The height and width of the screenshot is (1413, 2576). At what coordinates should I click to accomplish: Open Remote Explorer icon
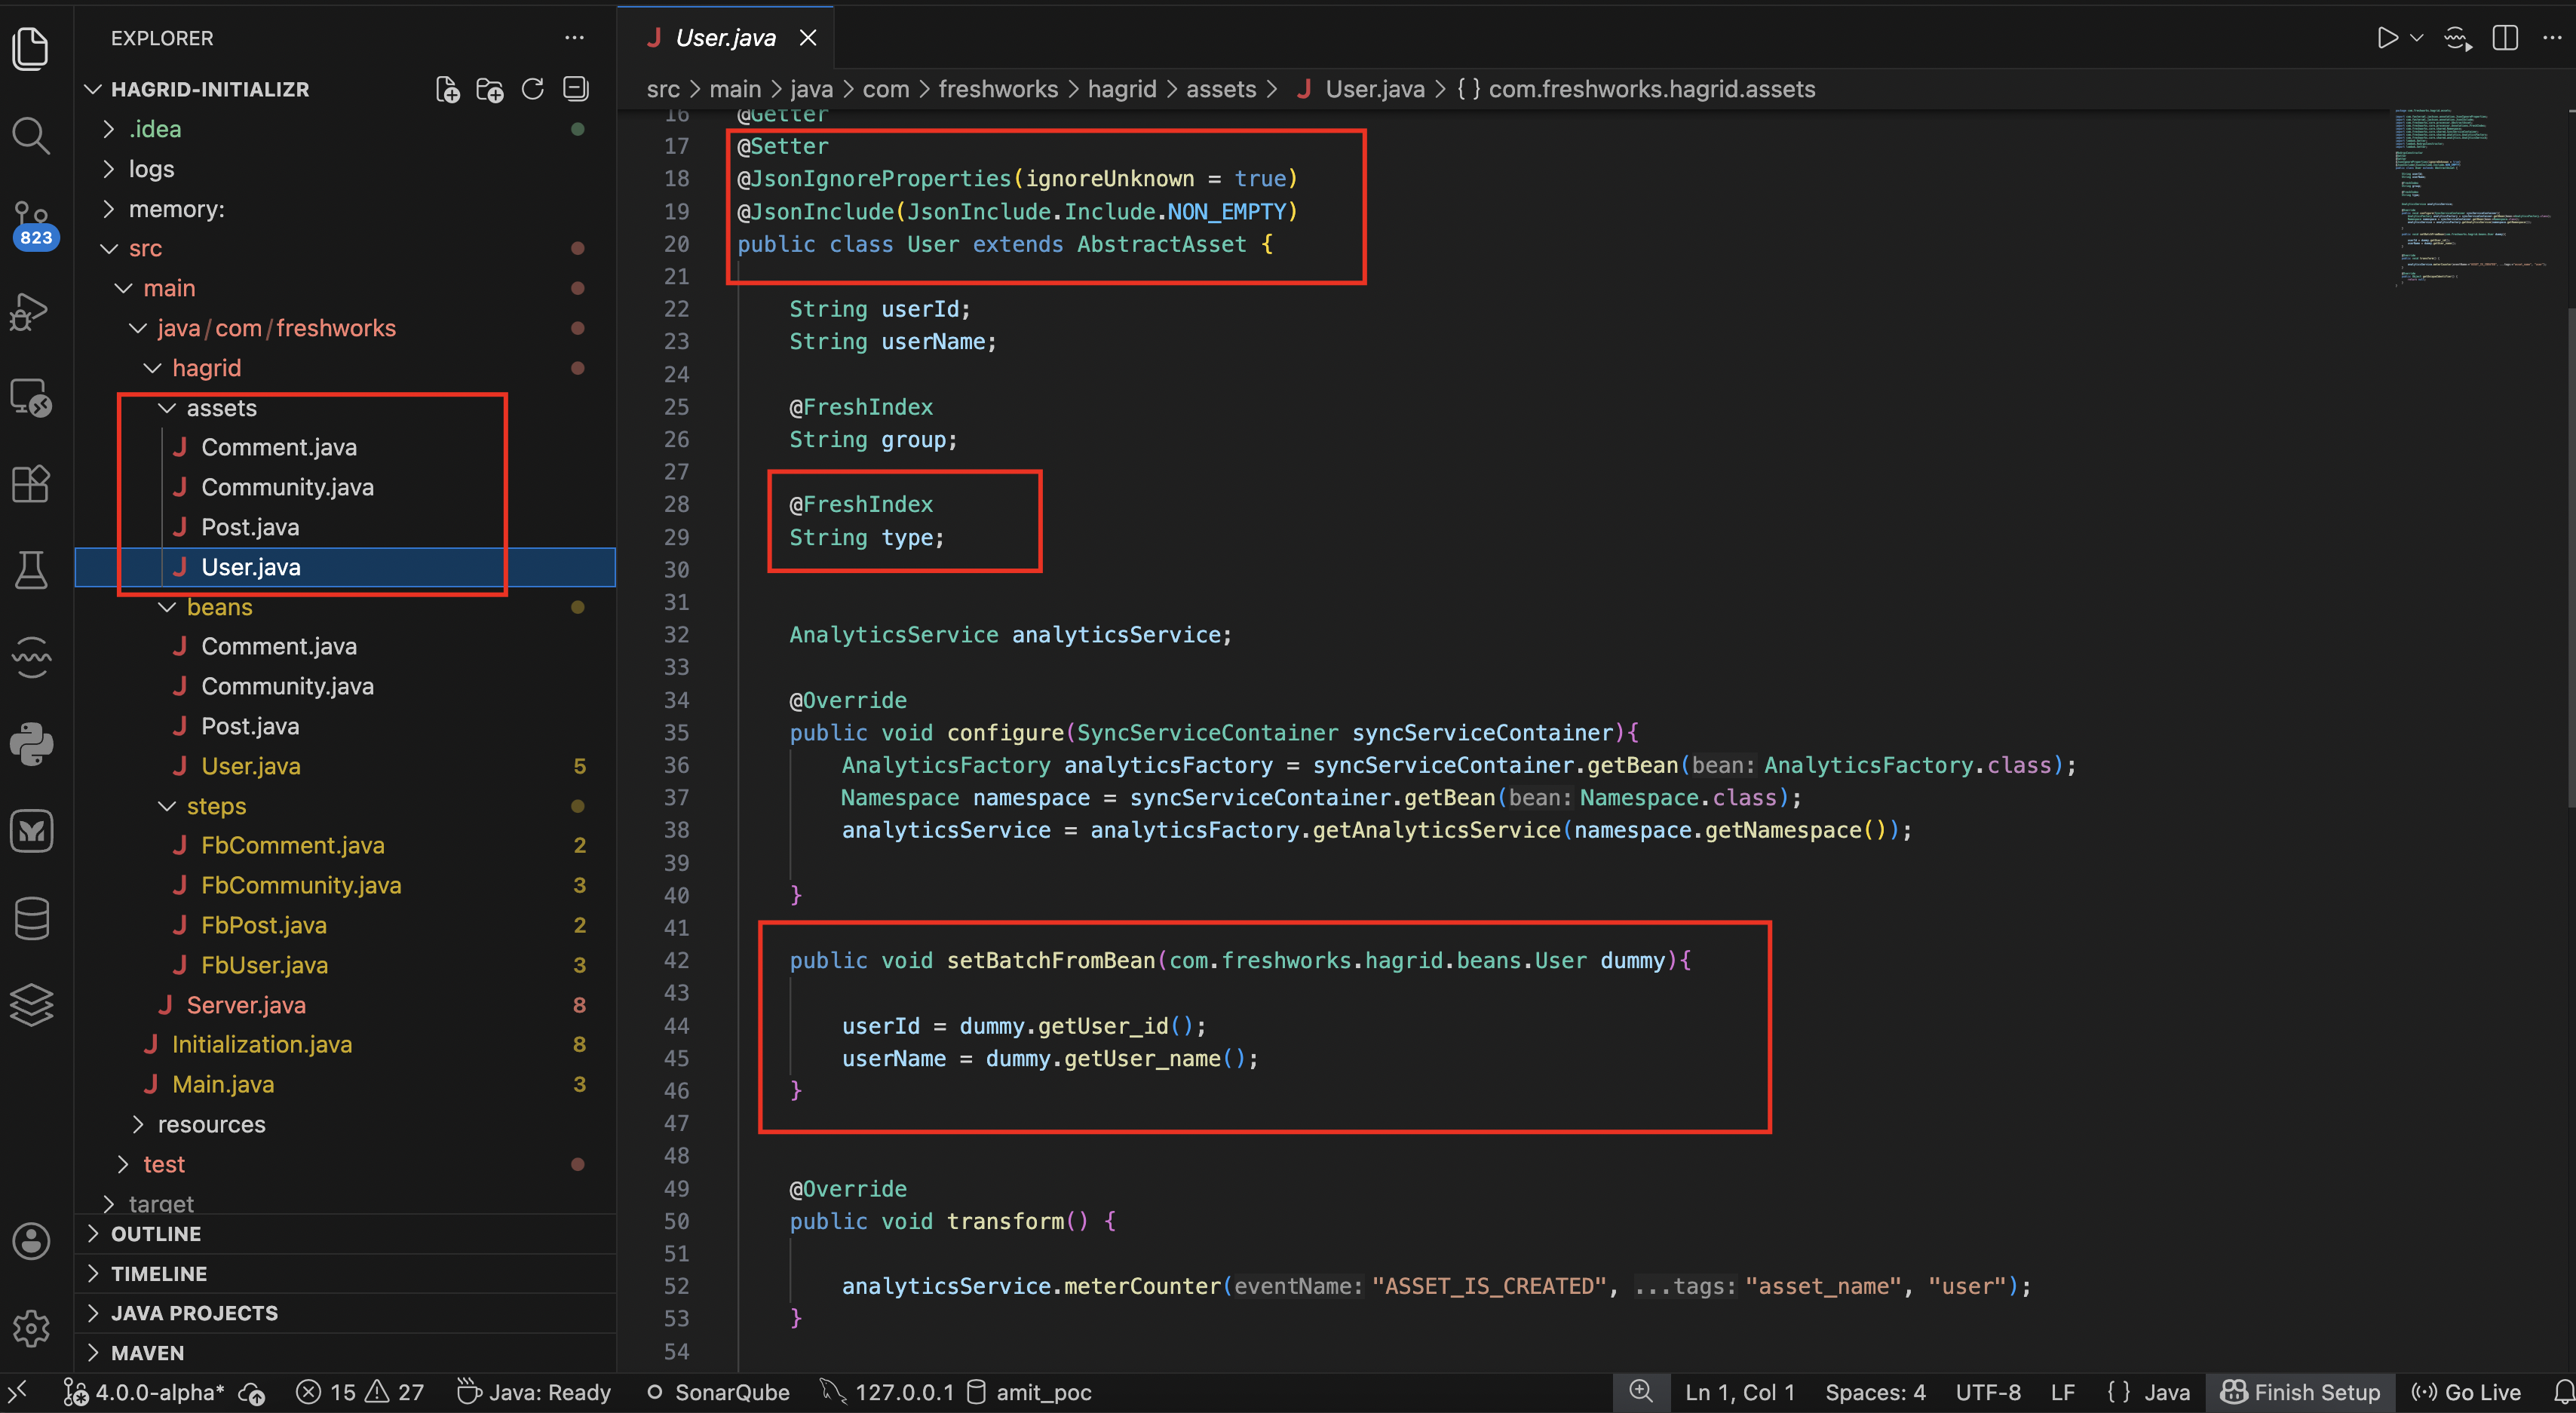tap(31, 397)
